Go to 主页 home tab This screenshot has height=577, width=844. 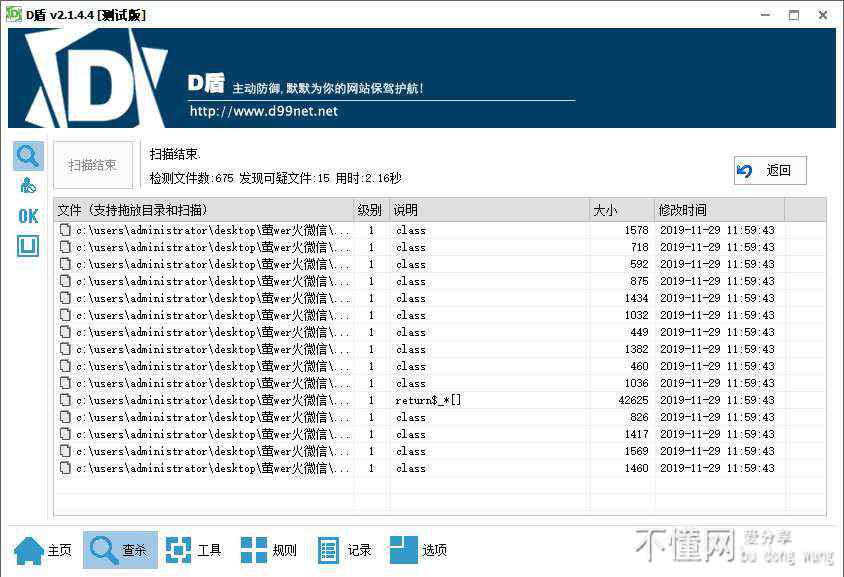(44, 550)
